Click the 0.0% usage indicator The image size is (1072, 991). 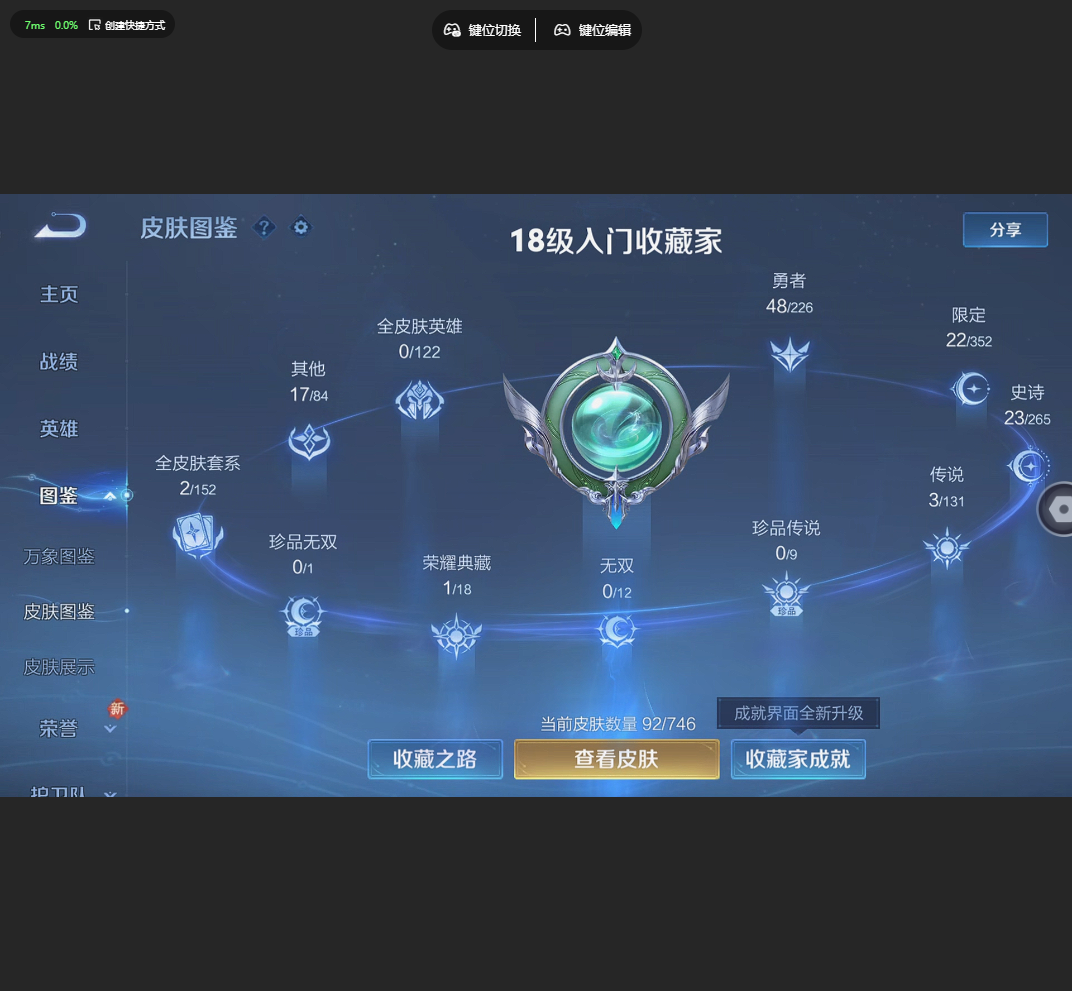[x=66, y=25]
